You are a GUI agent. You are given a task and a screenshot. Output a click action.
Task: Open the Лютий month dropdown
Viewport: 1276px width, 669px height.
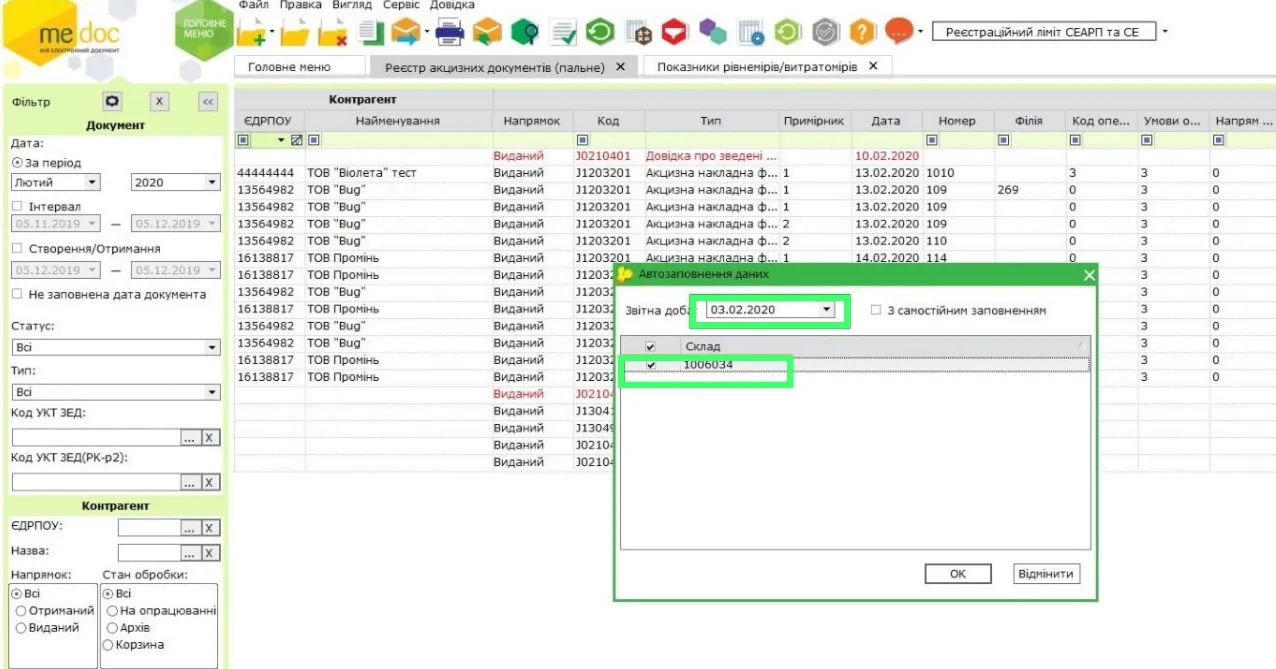pos(93,182)
